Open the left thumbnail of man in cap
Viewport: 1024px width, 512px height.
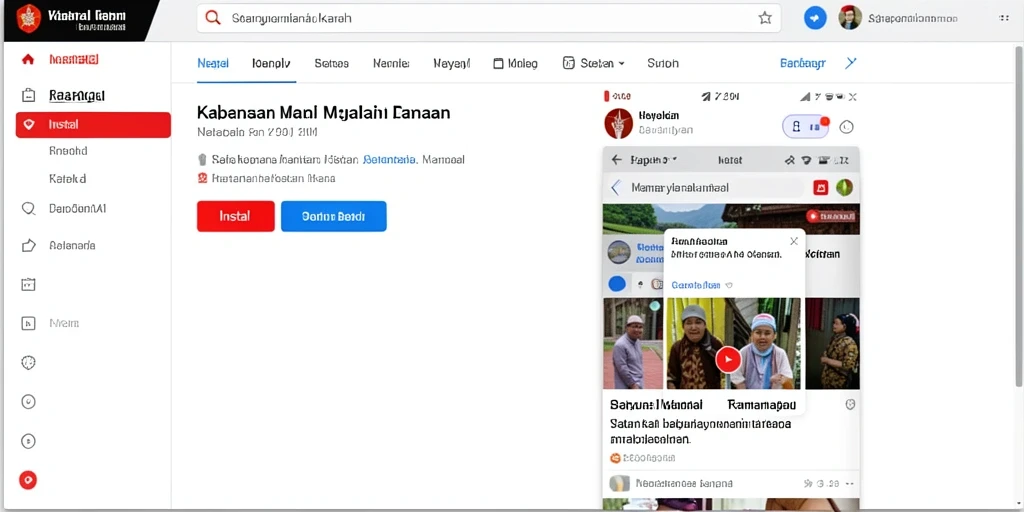coord(633,344)
